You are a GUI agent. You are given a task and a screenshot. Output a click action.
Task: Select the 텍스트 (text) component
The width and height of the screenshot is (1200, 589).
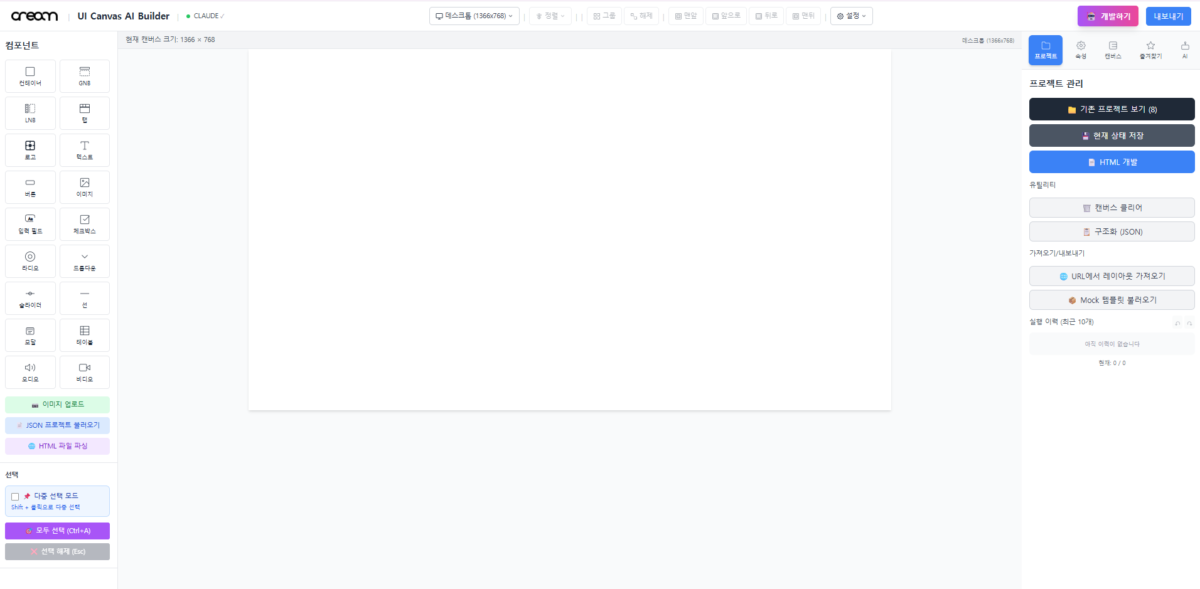84,150
